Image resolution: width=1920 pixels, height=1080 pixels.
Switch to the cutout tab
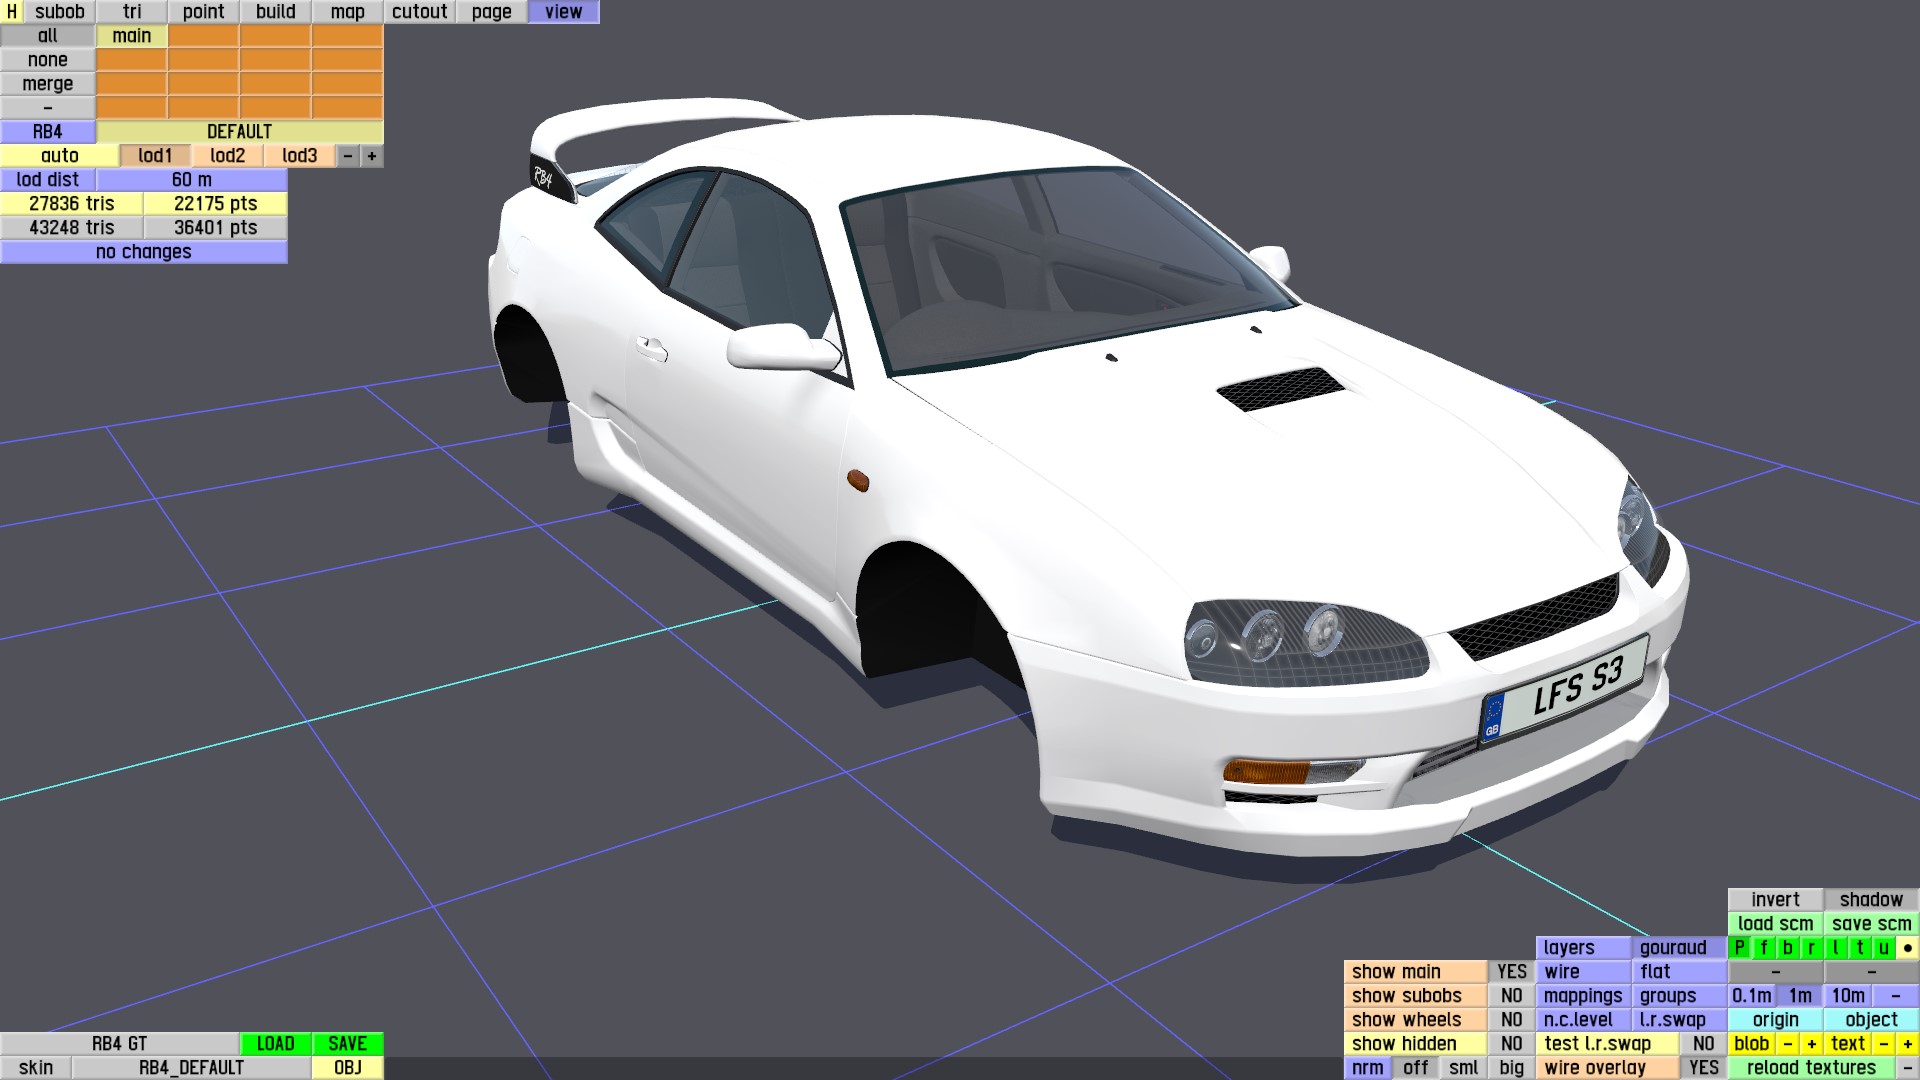[x=419, y=11]
